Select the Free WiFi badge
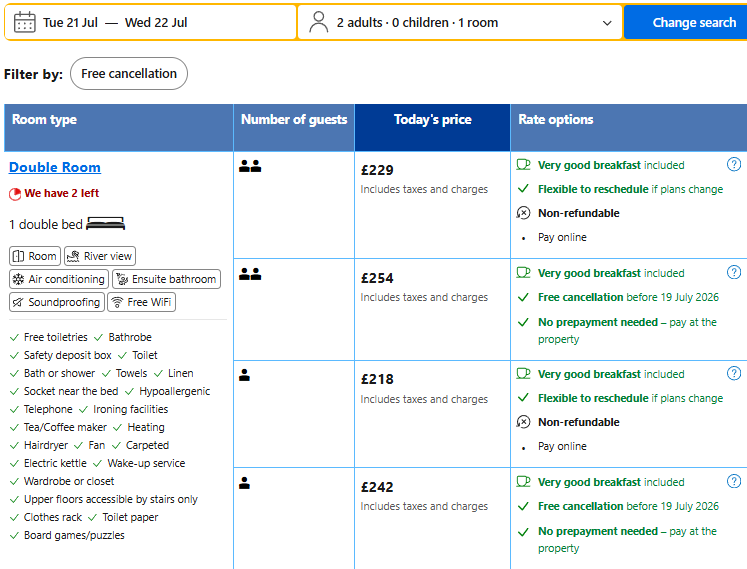 pos(141,302)
